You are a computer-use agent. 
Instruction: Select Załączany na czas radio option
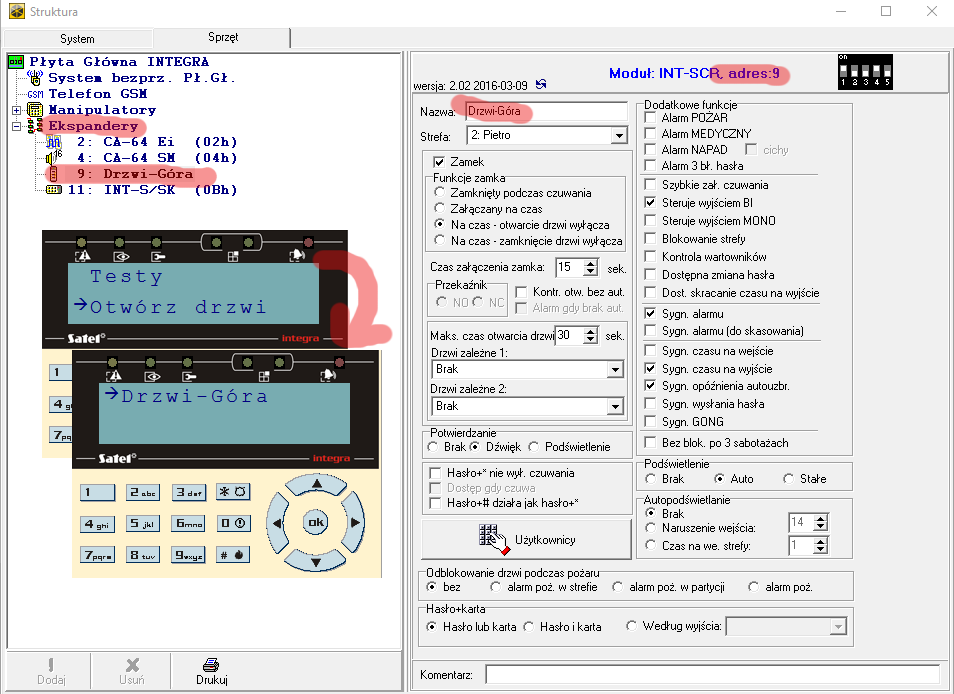(439, 208)
